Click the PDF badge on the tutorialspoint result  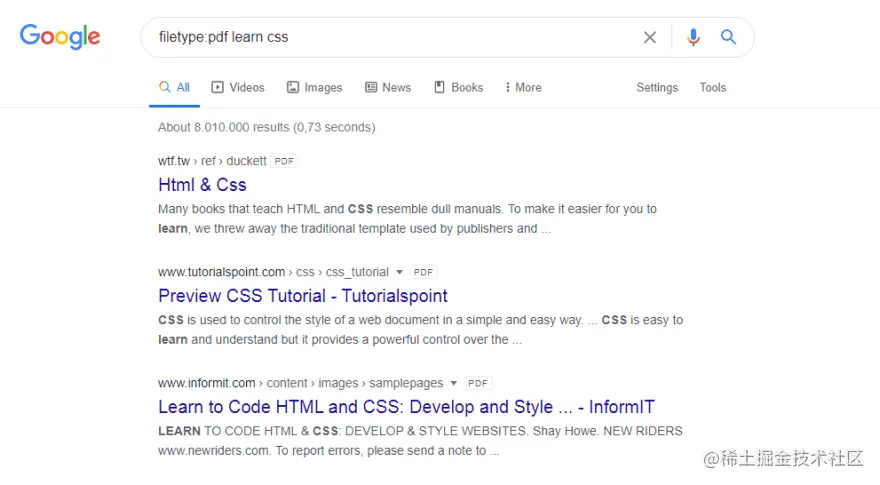[x=424, y=272]
